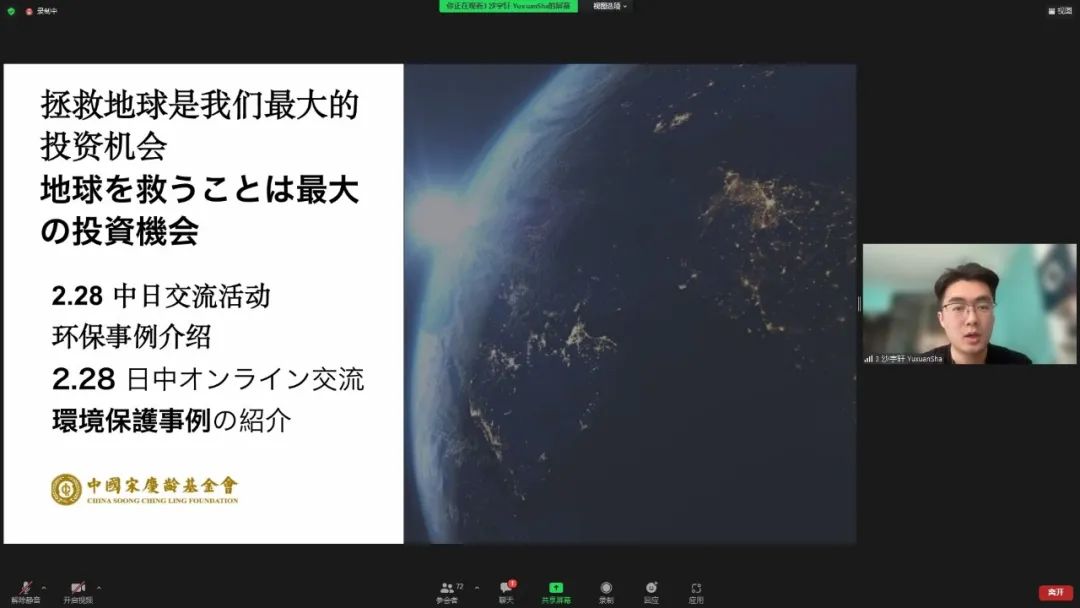
Task: Expand audio options arrow beside microphone
Action: pyautogui.click(x=43, y=587)
